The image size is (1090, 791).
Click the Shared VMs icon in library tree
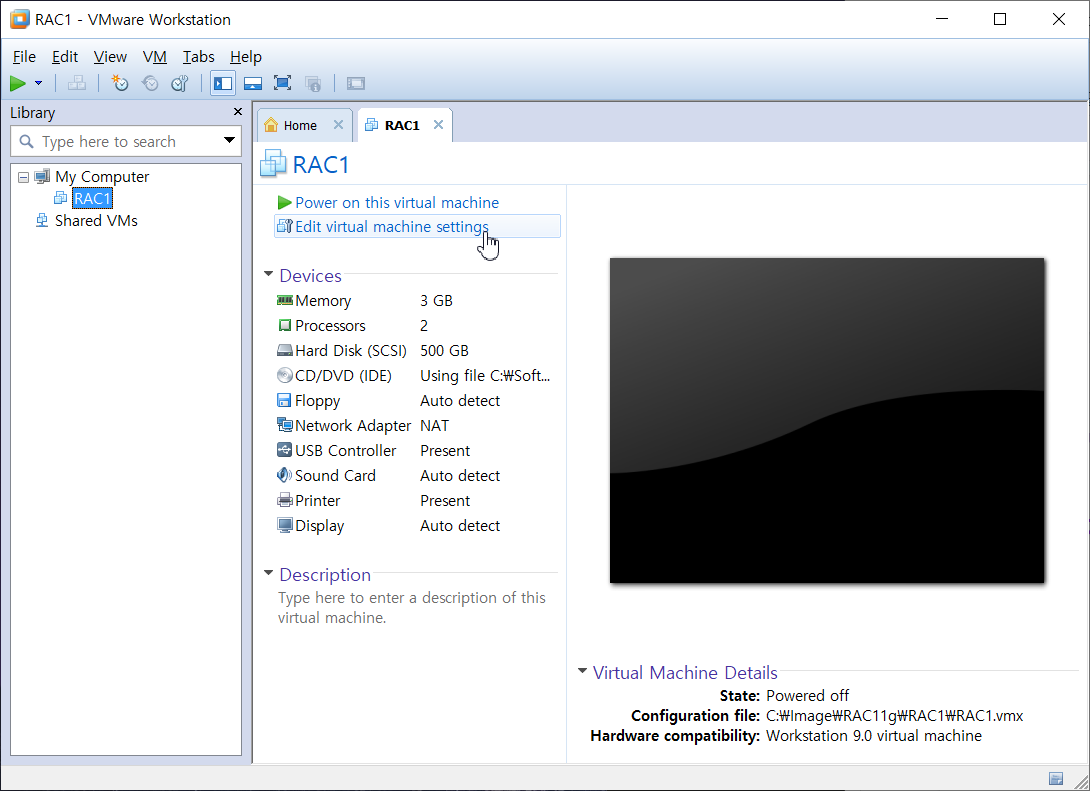[x=42, y=220]
